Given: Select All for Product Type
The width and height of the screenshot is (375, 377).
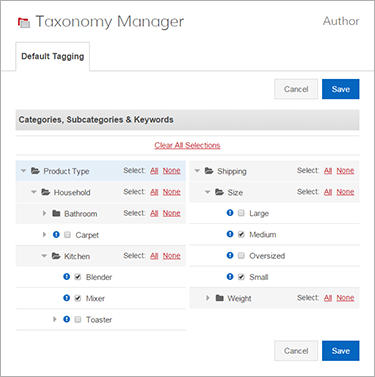Looking at the screenshot, I should click(x=154, y=171).
